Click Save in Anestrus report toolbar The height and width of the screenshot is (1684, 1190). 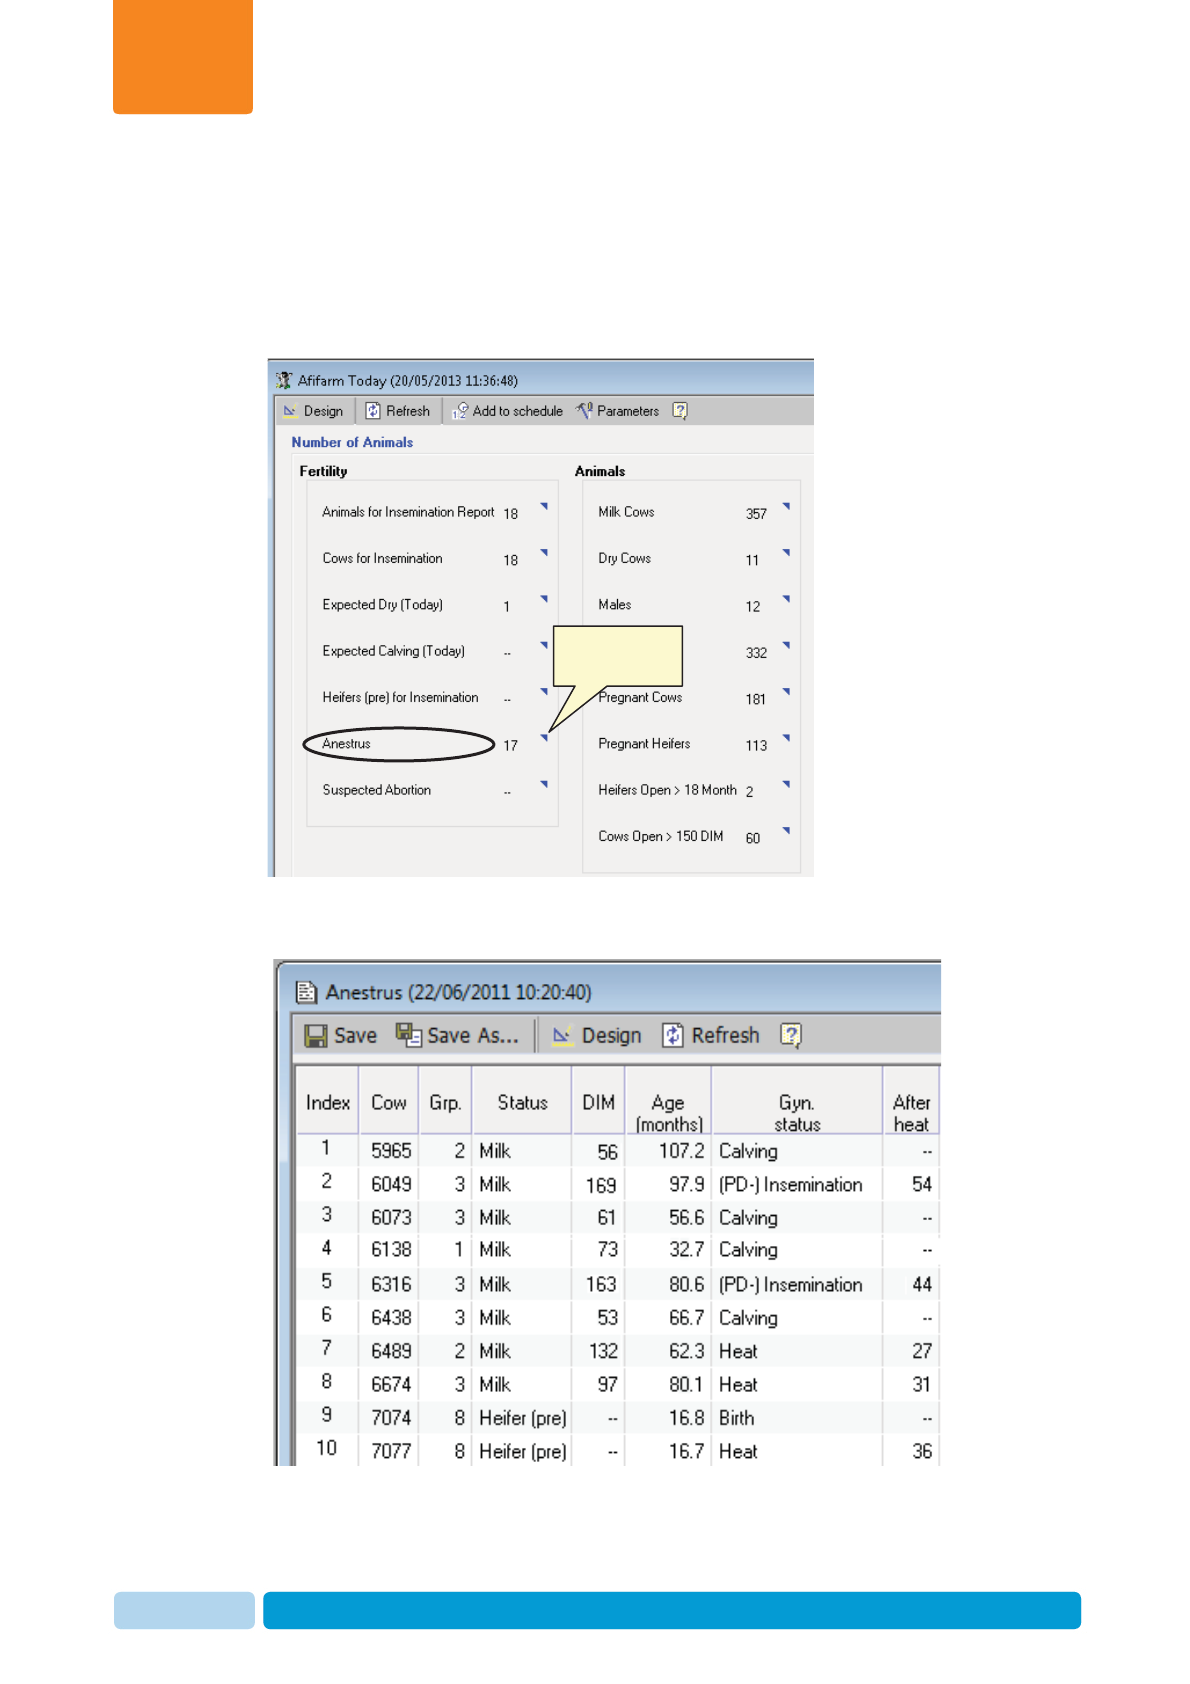341,1035
